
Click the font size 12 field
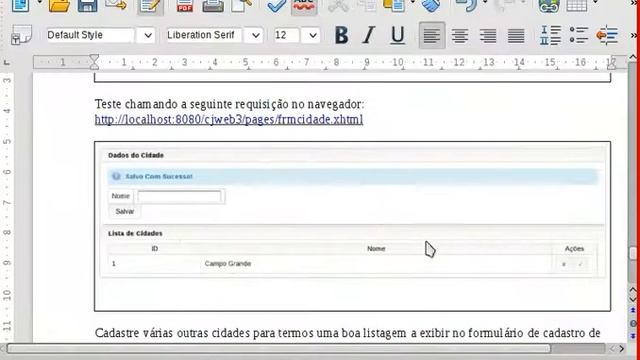tap(287, 35)
